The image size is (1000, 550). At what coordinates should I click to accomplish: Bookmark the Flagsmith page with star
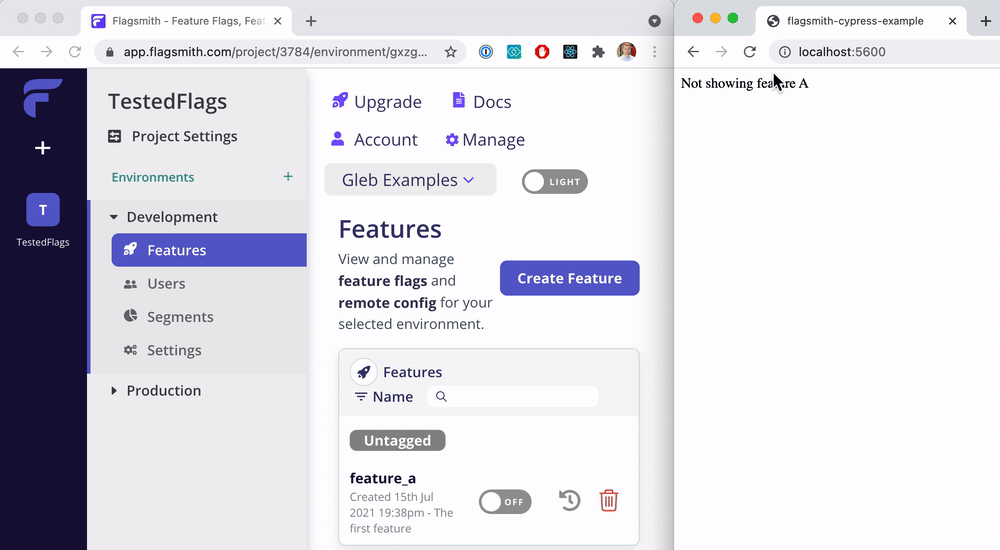[451, 52]
